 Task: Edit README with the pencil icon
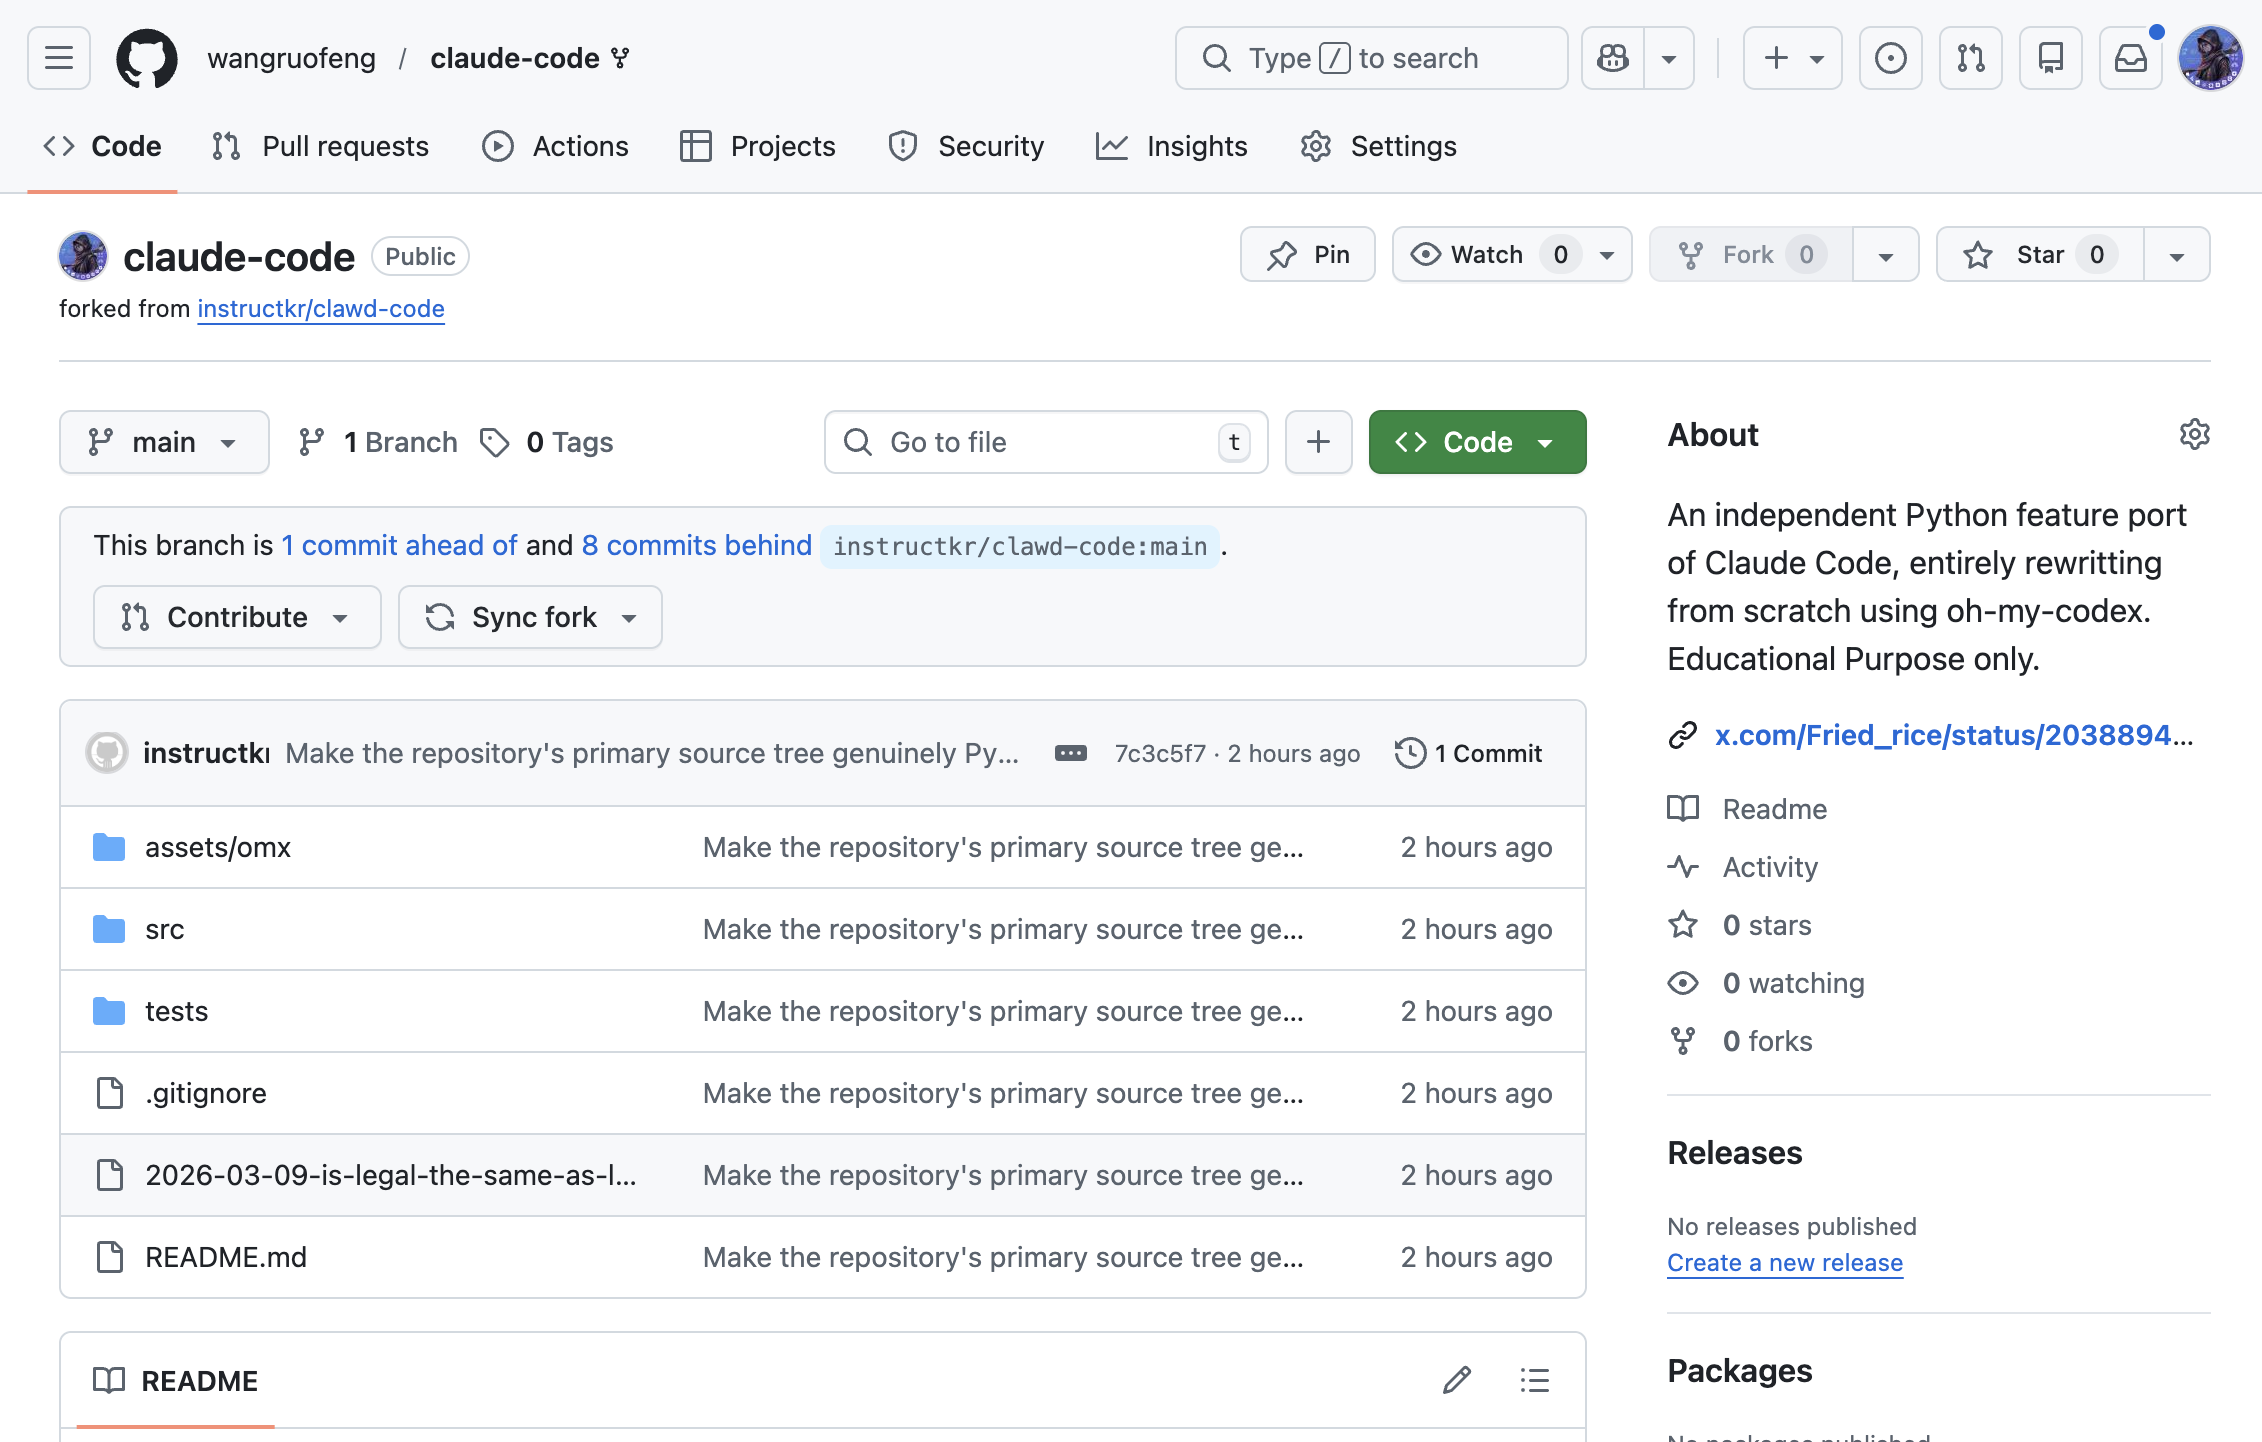[x=1457, y=1380]
